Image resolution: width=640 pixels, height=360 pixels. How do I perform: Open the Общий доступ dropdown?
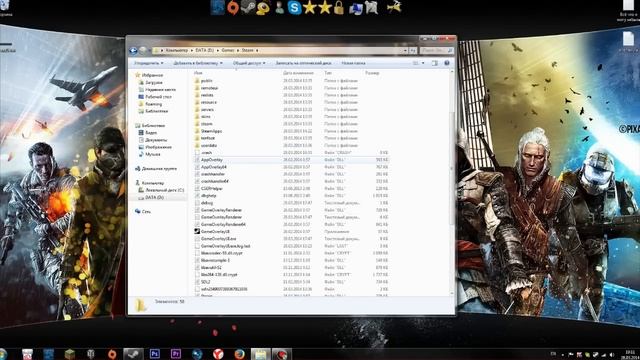[x=249, y=63]
